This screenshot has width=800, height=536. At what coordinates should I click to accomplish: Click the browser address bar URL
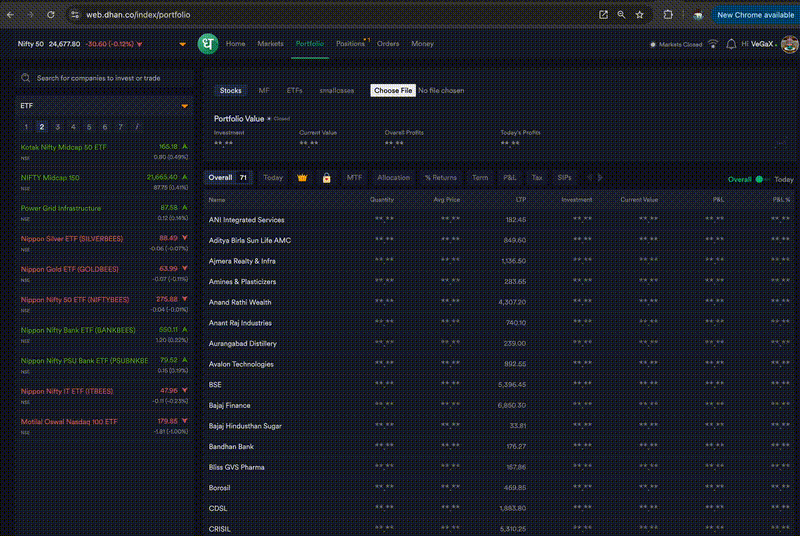point(138,15)
